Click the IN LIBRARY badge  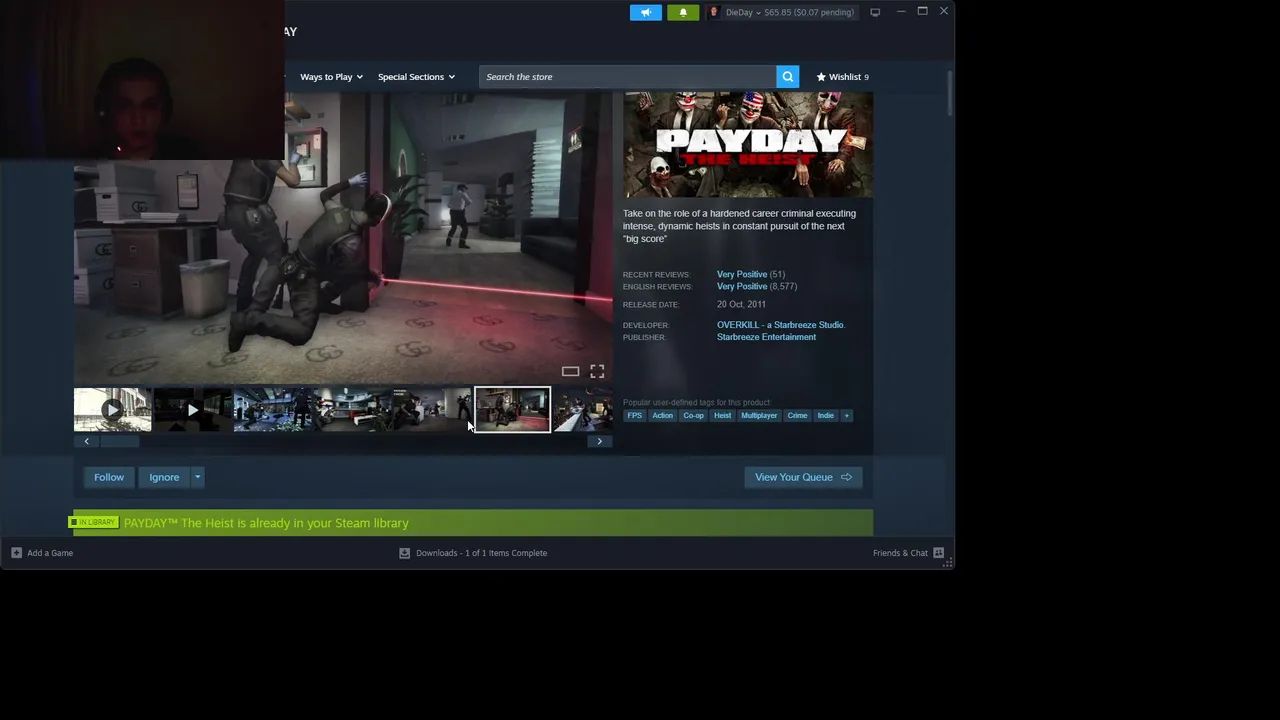[94, 522]
